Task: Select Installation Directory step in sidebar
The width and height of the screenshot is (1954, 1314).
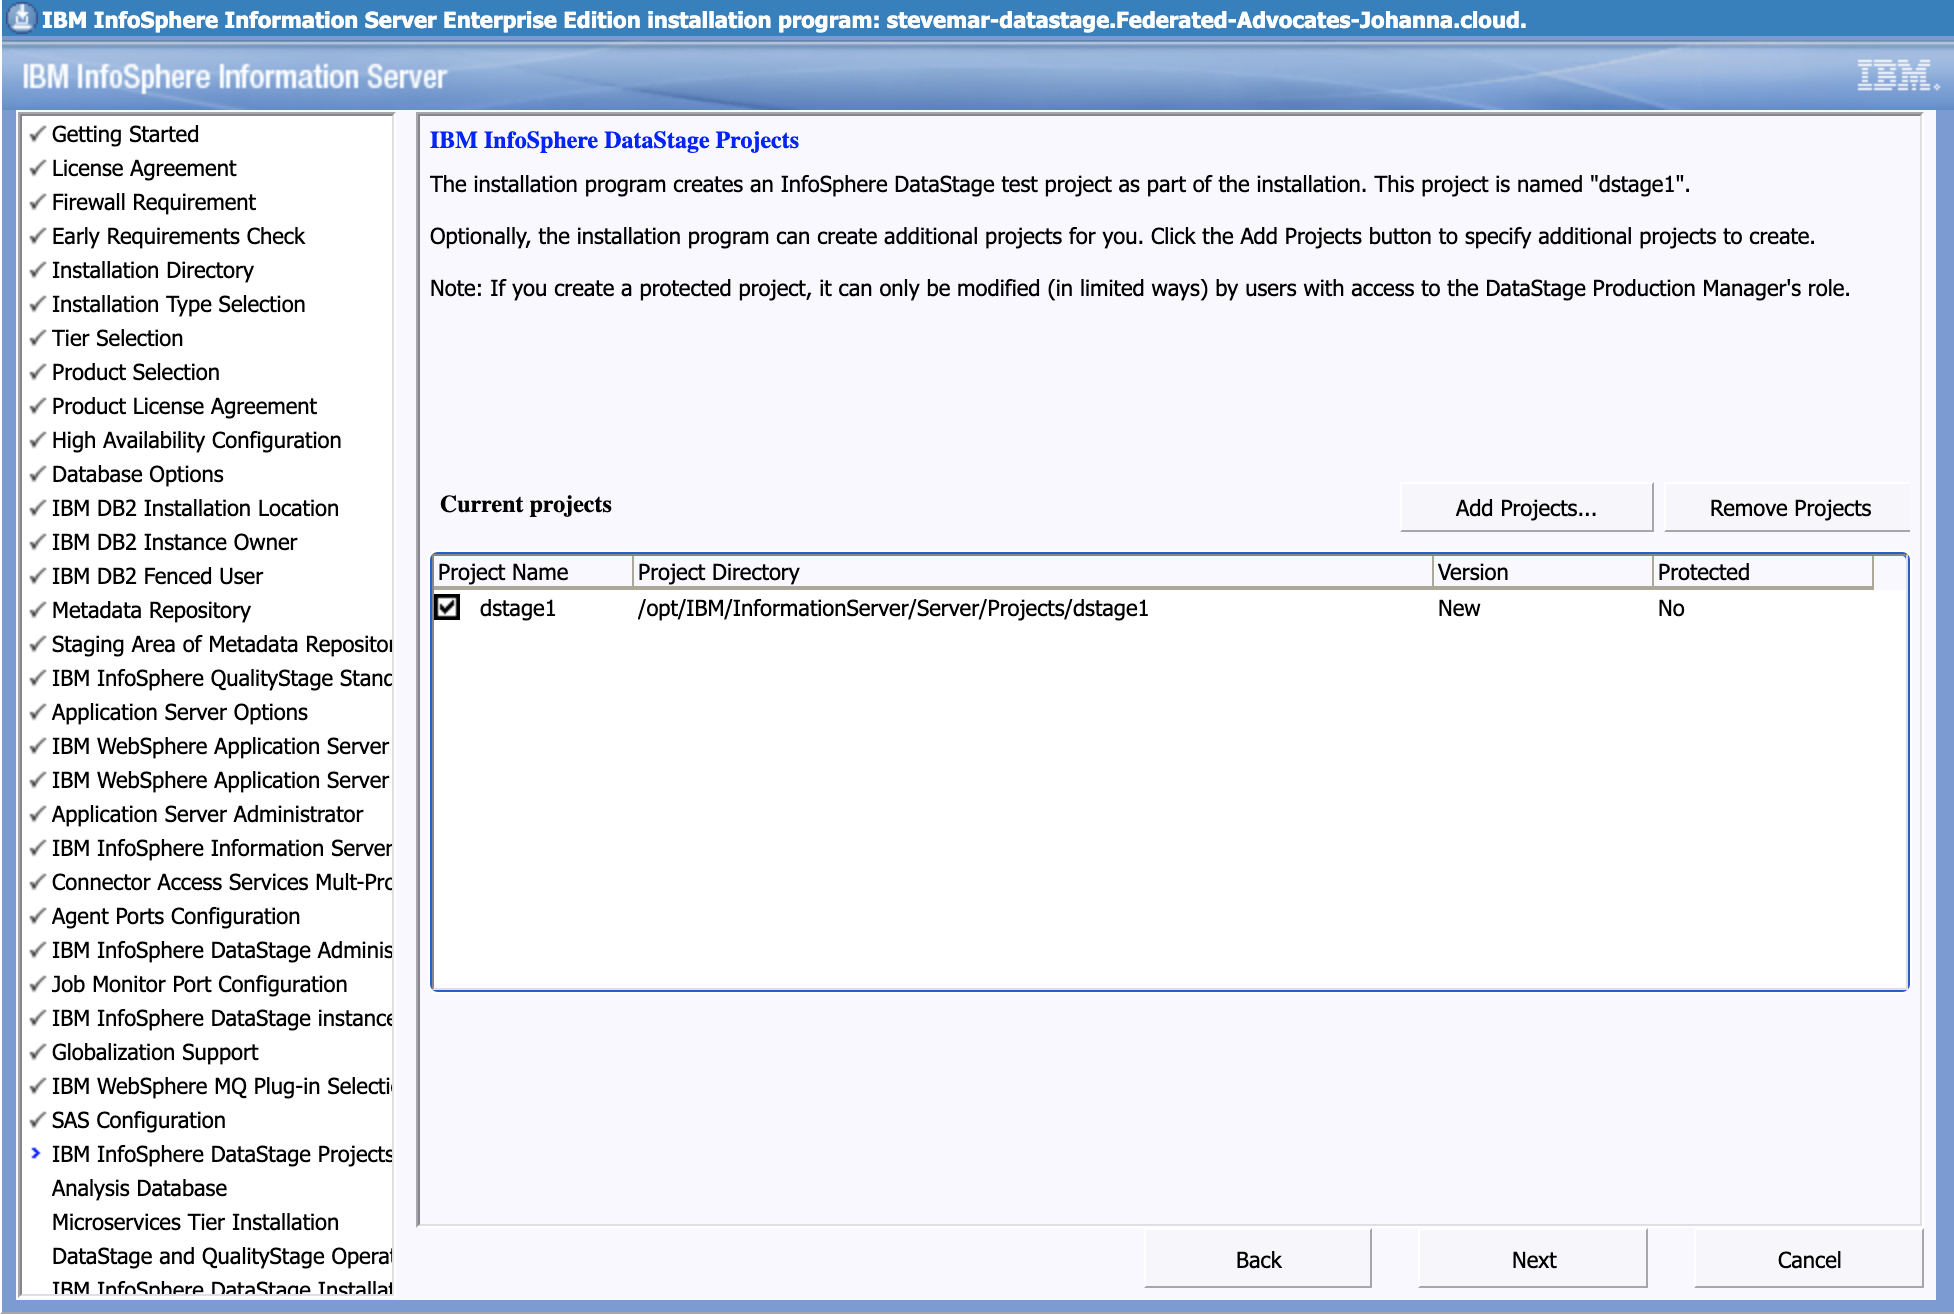Action: tap(152, 270)
